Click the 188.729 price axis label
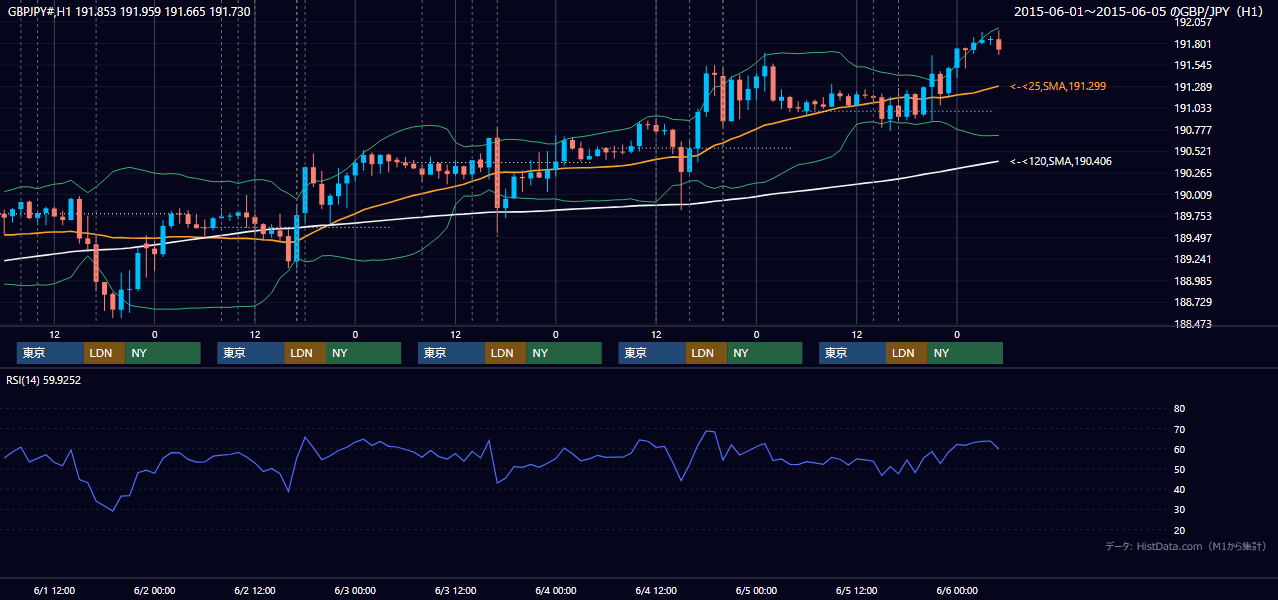Image resolution: width=1278 pixels, height=600 pixels. (x=1192, y=302)
